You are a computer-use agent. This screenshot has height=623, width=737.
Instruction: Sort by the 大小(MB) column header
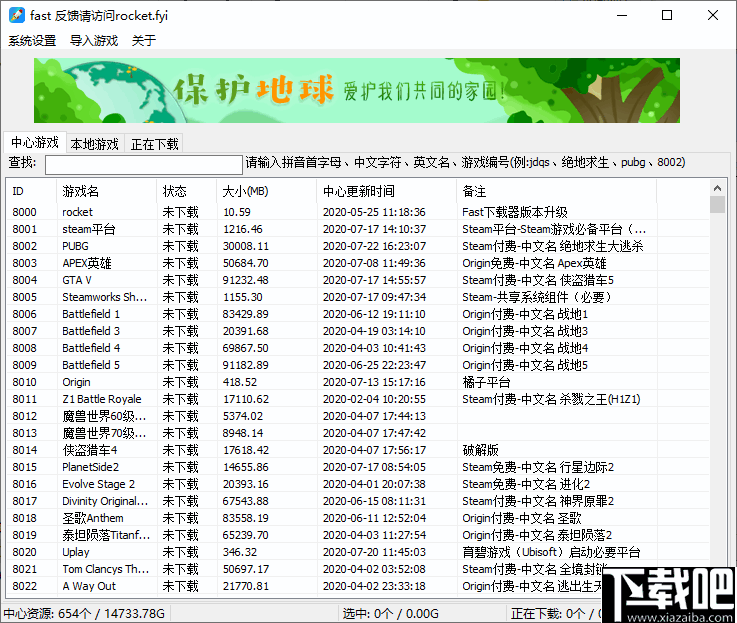(x=267, y=191)
